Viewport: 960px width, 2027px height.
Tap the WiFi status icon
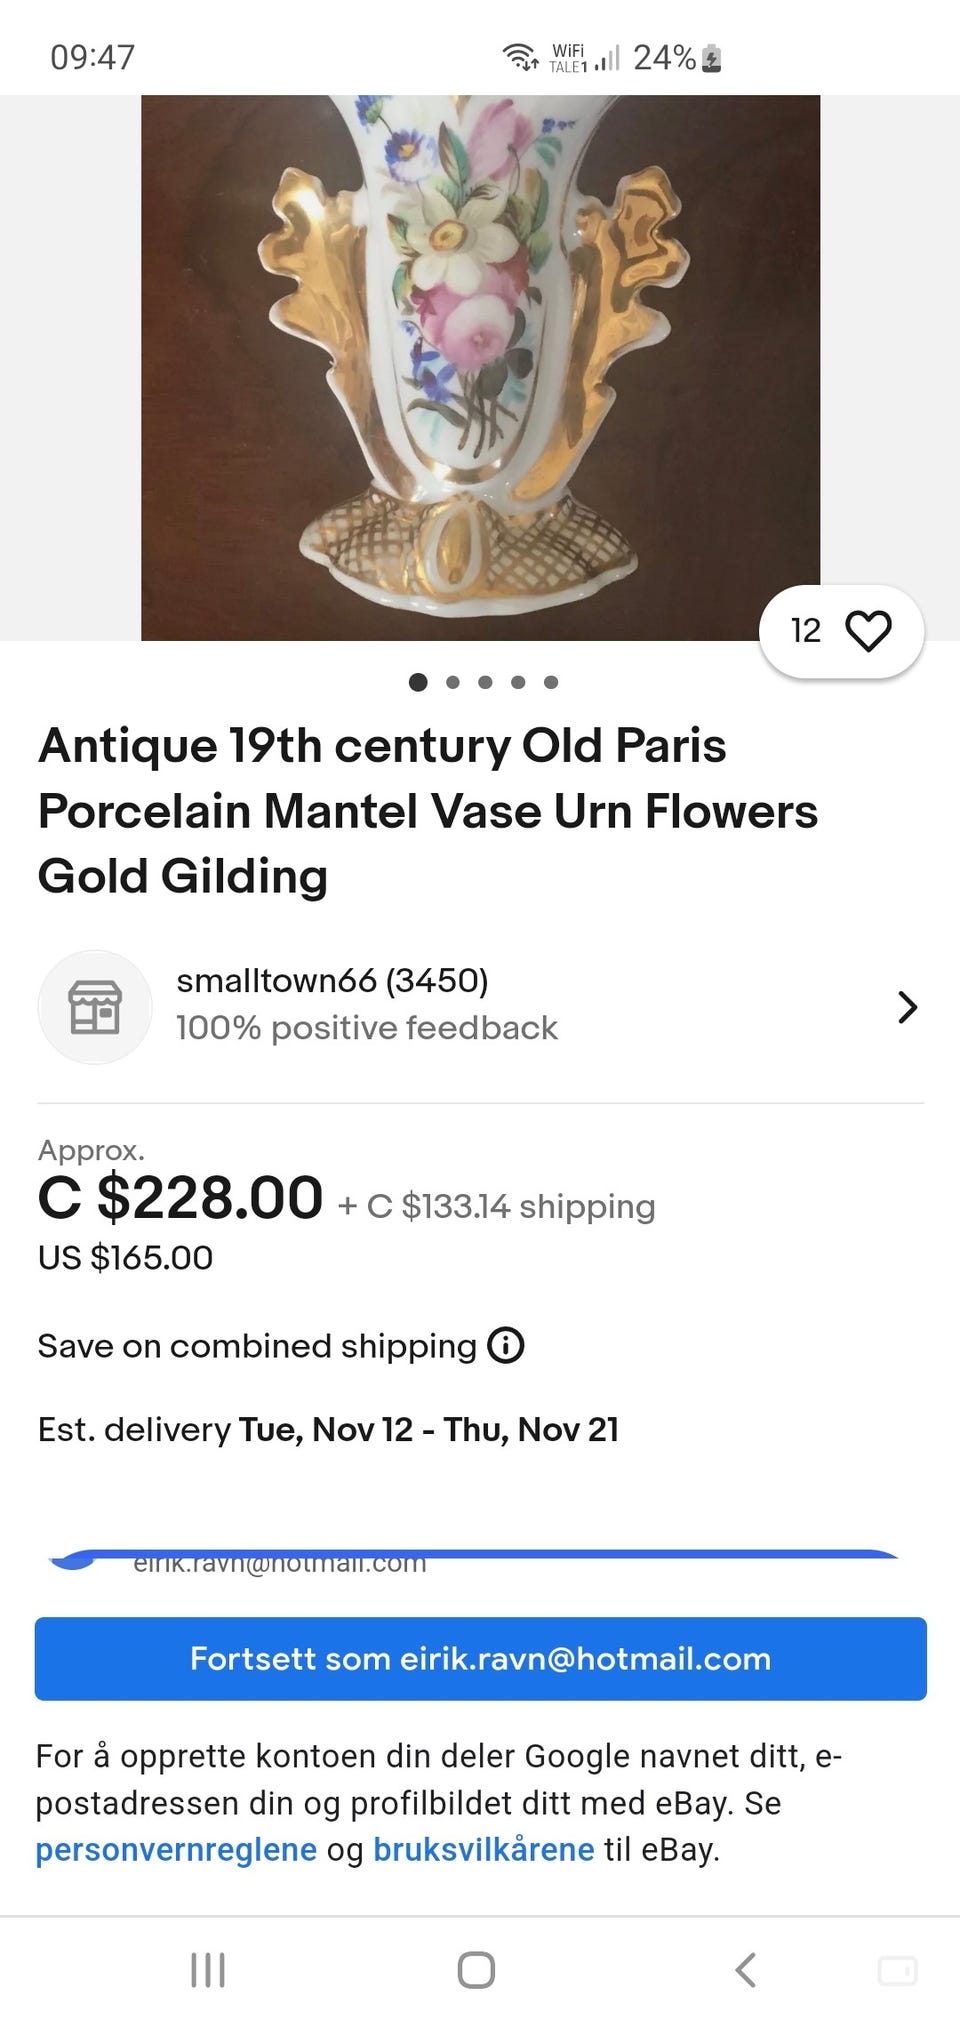point(520,57)
